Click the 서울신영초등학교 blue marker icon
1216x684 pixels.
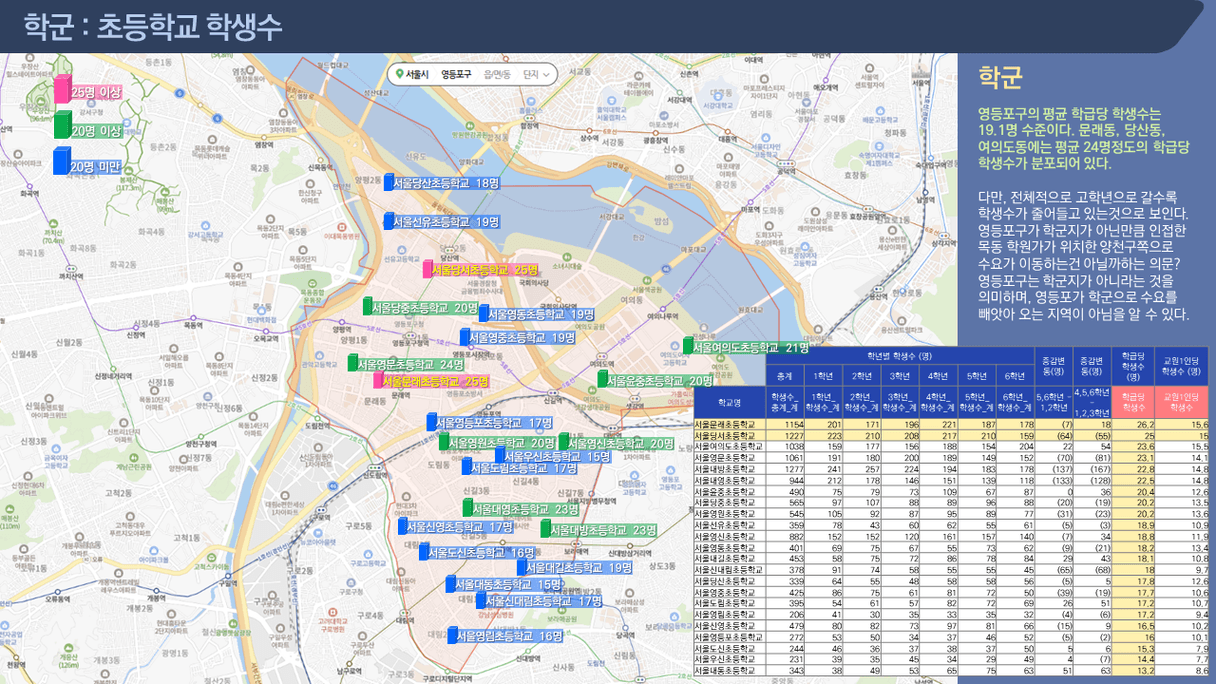tap(403, 526)
